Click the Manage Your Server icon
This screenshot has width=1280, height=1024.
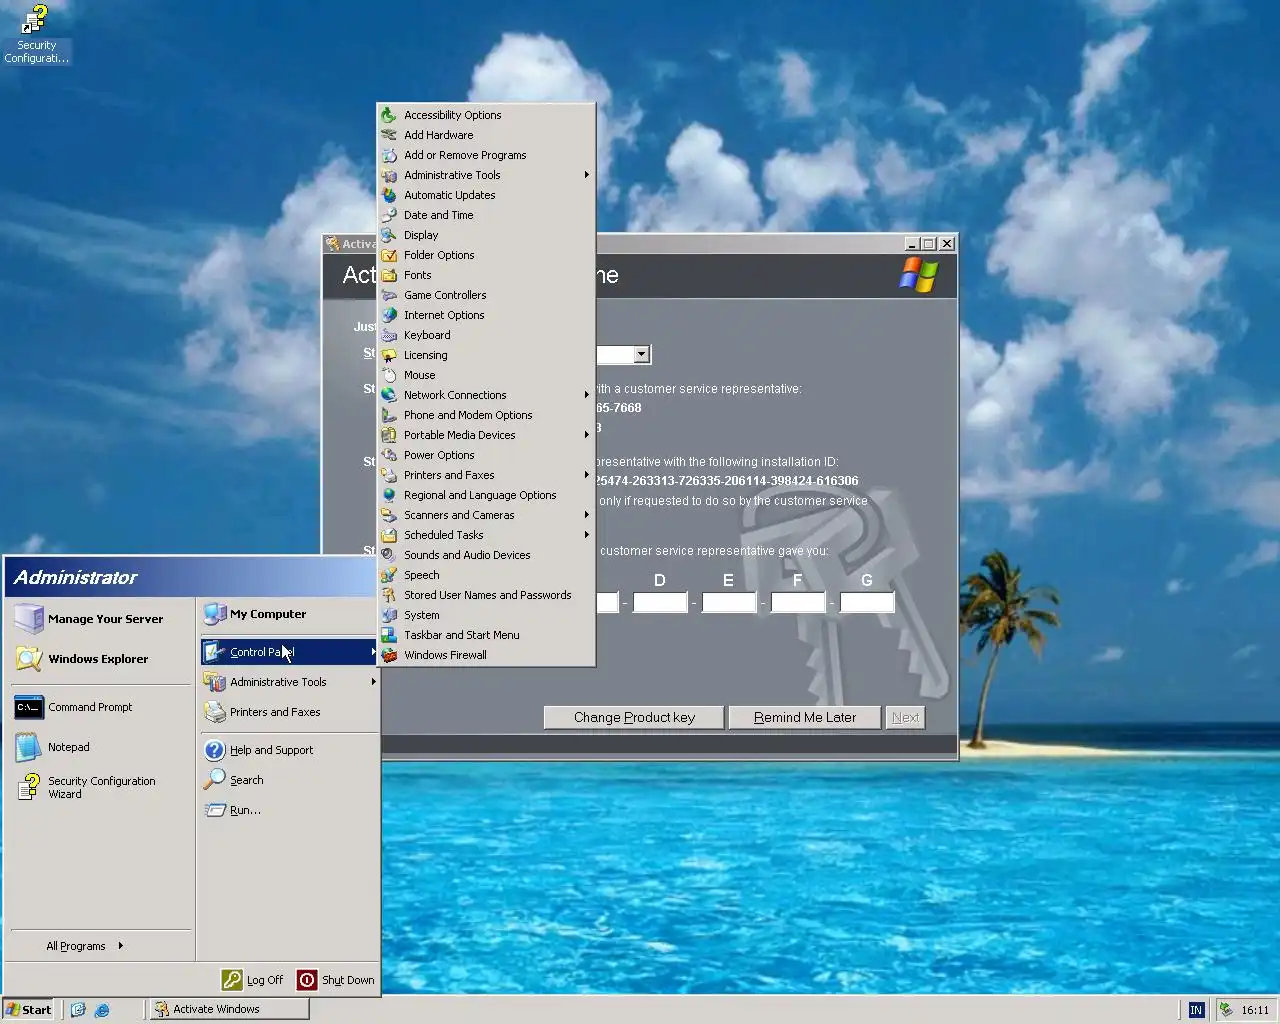[x=28, y=619]
